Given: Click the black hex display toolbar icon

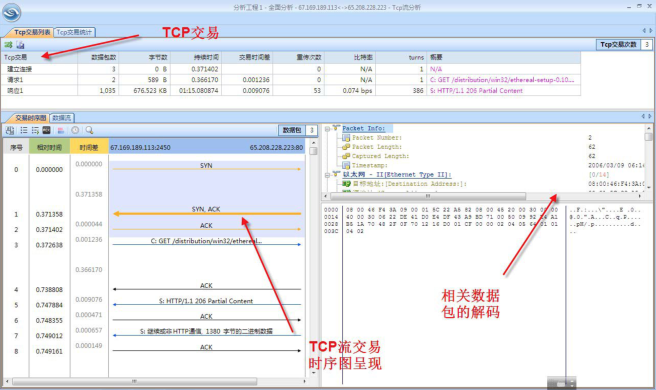Looking at the screenshot, I should click(x=46, y=131).
